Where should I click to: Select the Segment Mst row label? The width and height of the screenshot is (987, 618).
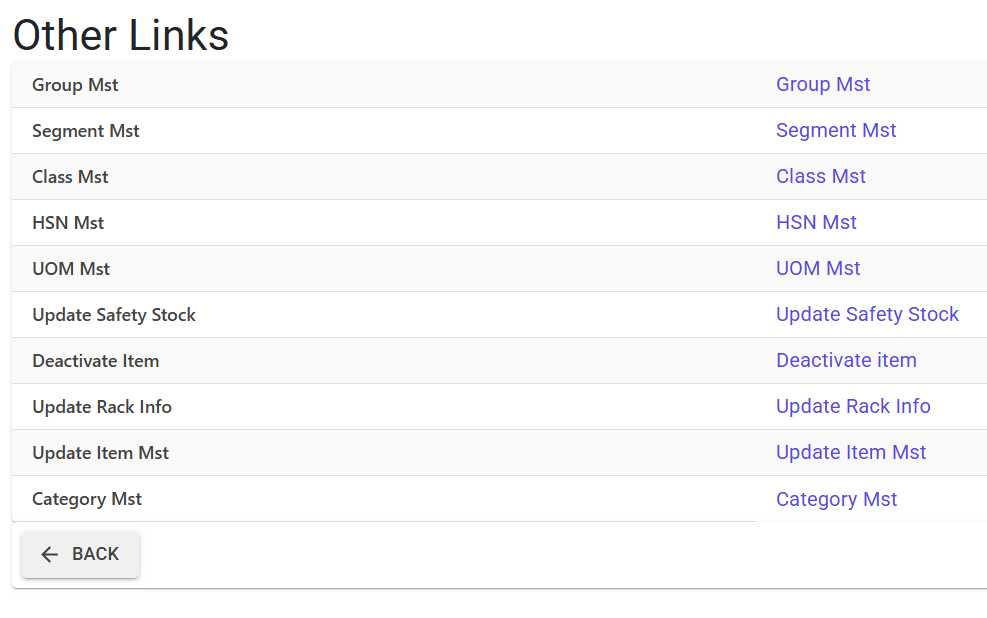(x=86, y=131)
